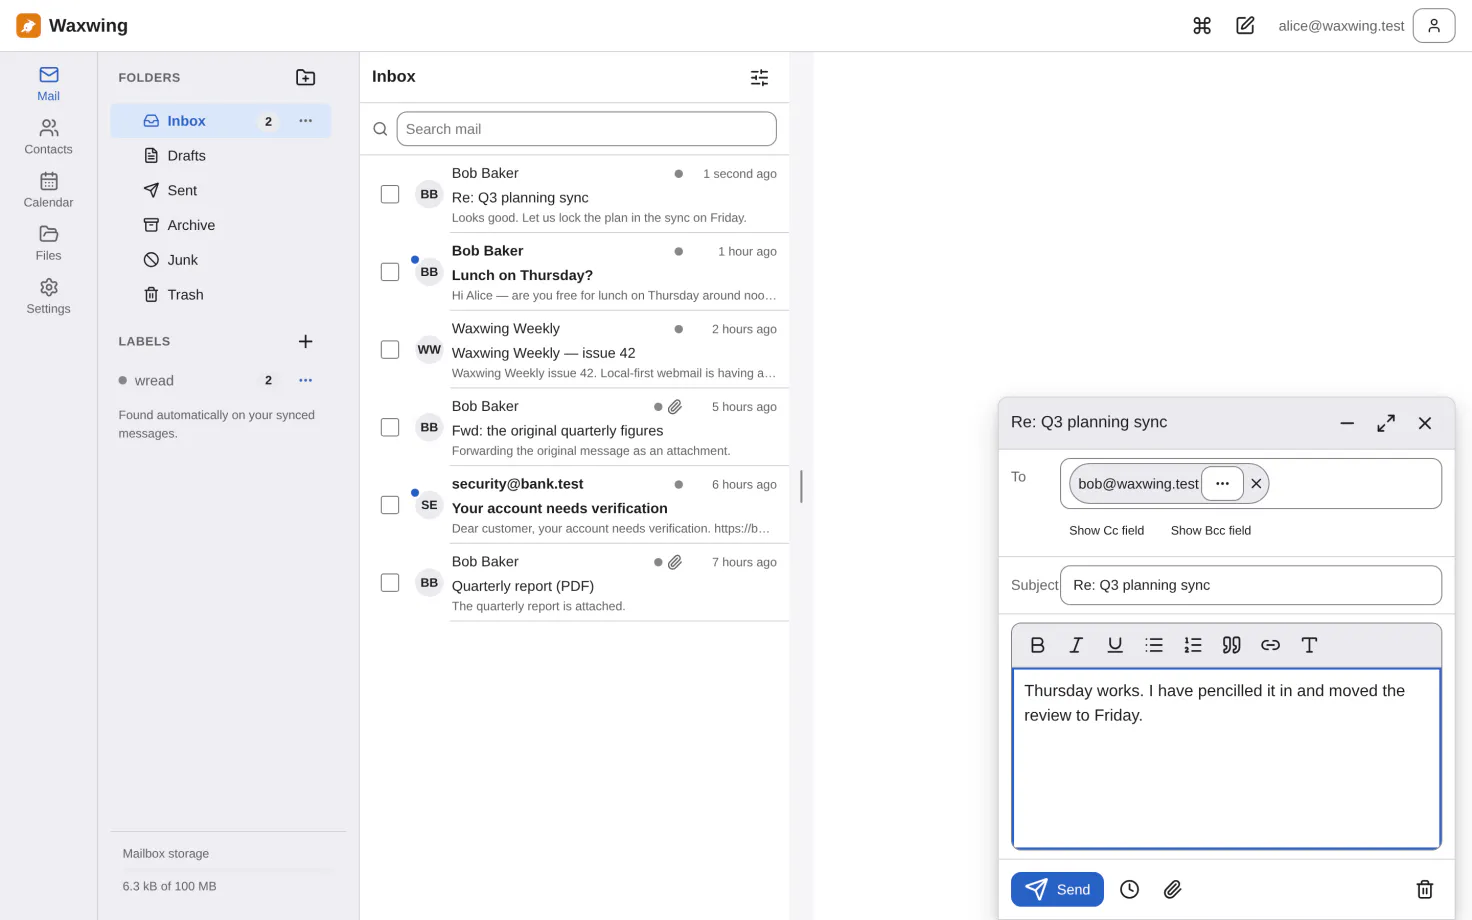
Task: Send the reply message
Action: [1057, 889]
